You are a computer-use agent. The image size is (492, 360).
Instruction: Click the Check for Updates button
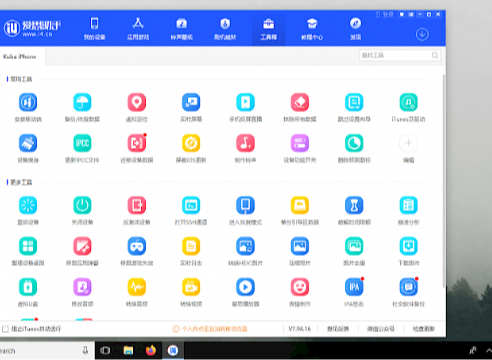click(x=424, y=329)
